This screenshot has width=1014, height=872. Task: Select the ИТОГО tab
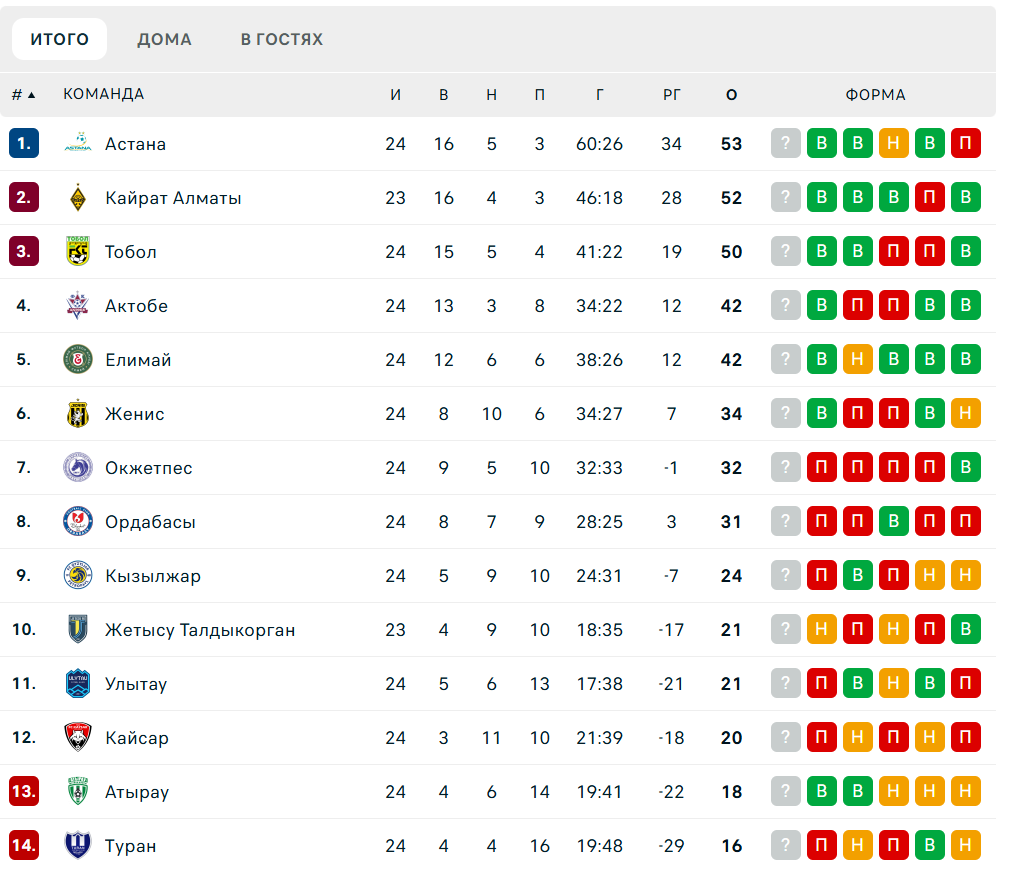(59, 39)
